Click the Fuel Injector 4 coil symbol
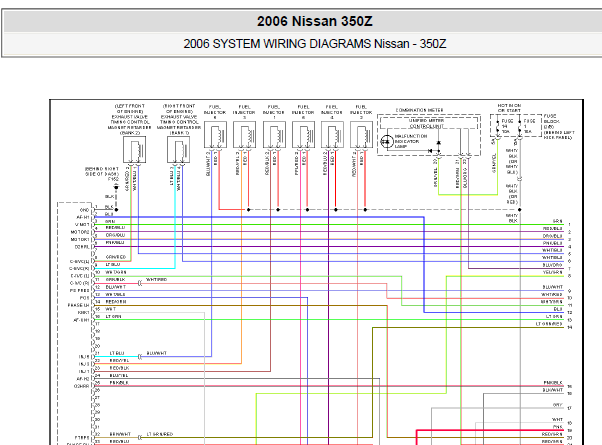Image resolution: width=602 pixels, height=445 pixels. (332, 135)
